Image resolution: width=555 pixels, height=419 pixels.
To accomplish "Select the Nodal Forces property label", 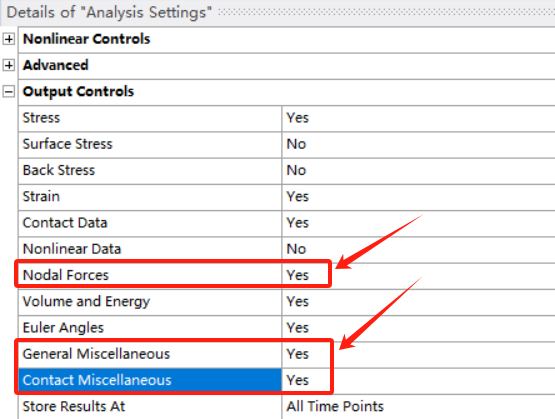I will click(66, 275).
